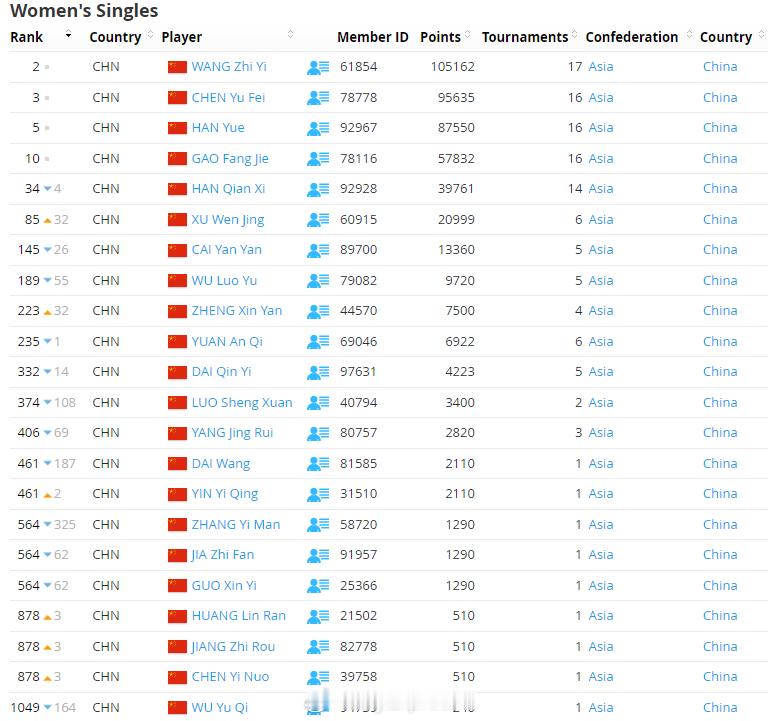Open profile card icon for YUAN An Qi
Image resolution: width=768 pixels, height=721 pixels.
click(x=318, y=342)
